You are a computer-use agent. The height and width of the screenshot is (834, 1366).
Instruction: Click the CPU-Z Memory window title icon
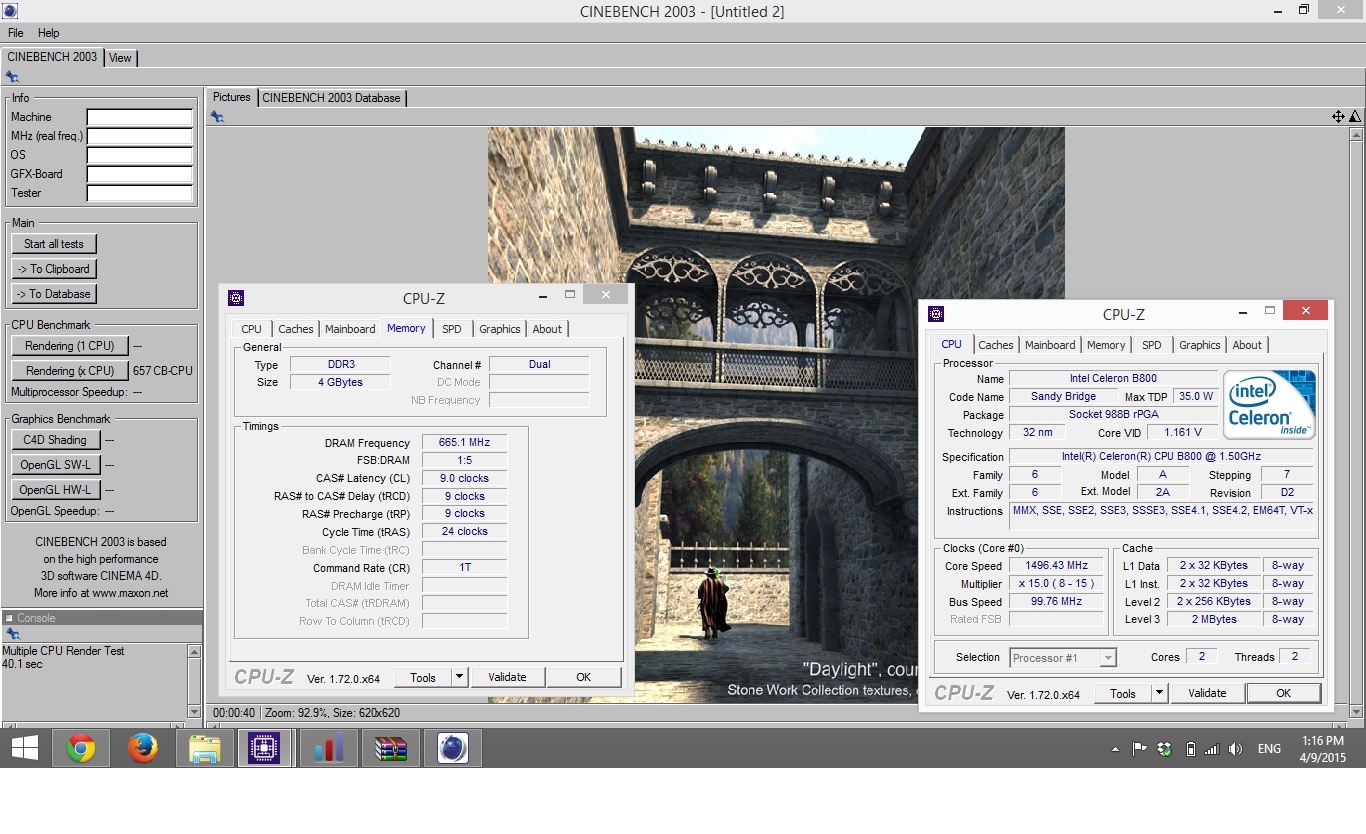tap(236, 297)
